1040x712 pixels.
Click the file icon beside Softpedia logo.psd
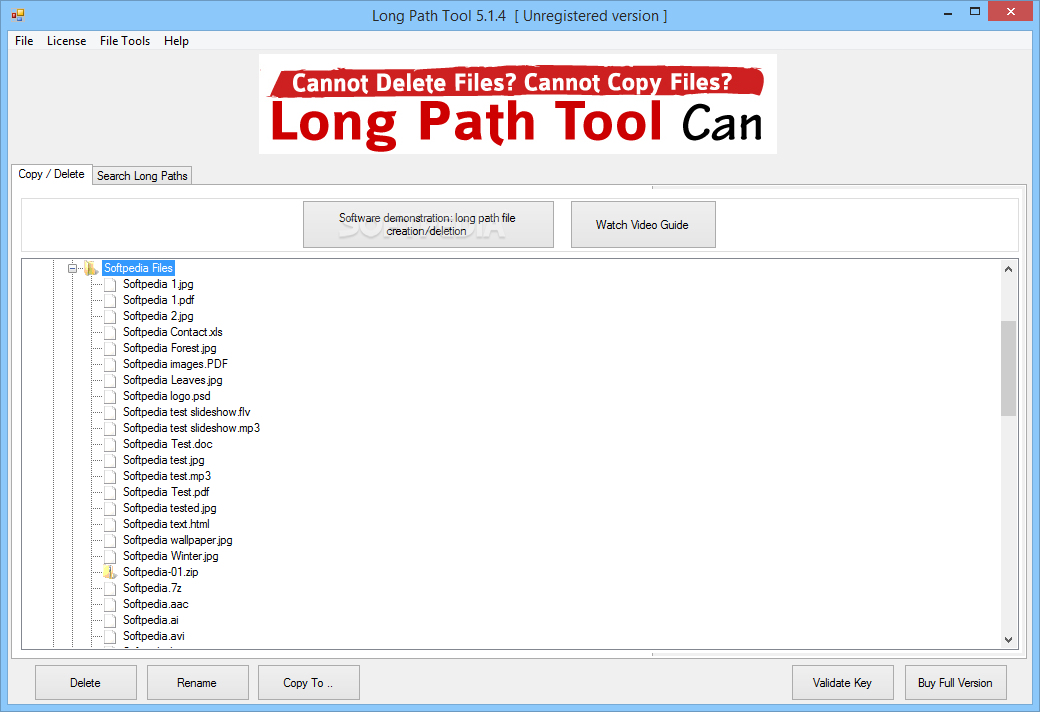(110, 396)
